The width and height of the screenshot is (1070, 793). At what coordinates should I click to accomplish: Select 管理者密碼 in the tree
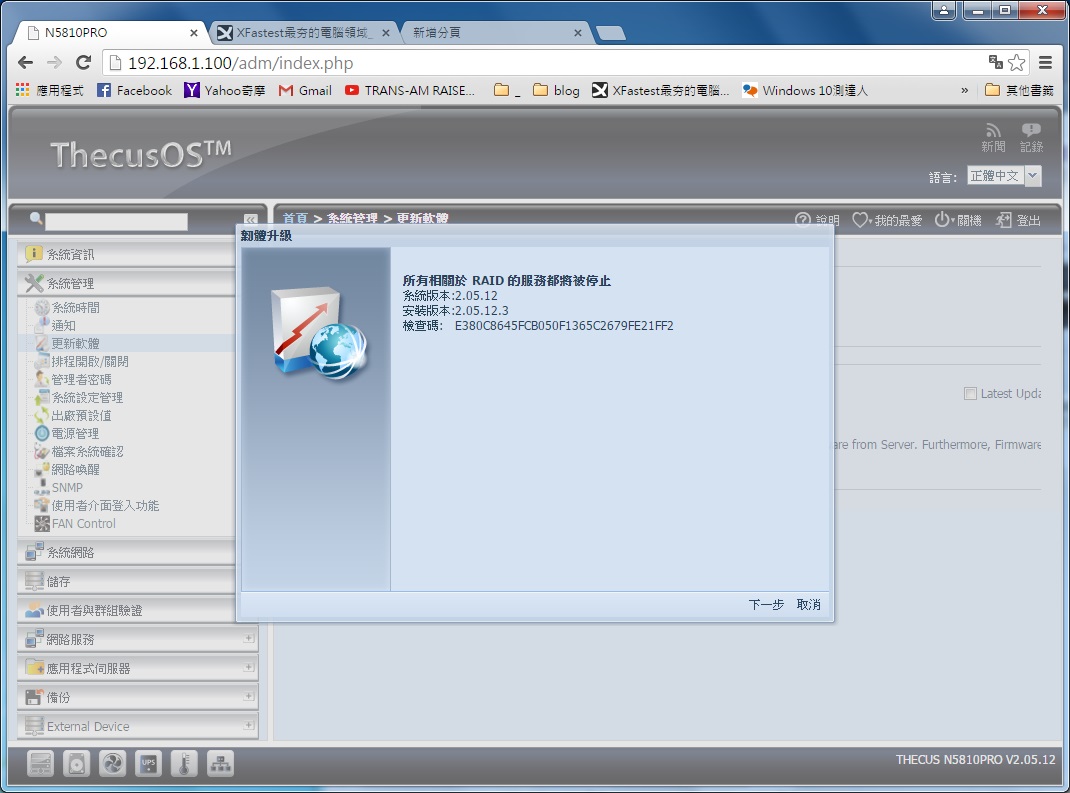click(x=81, y=379)
